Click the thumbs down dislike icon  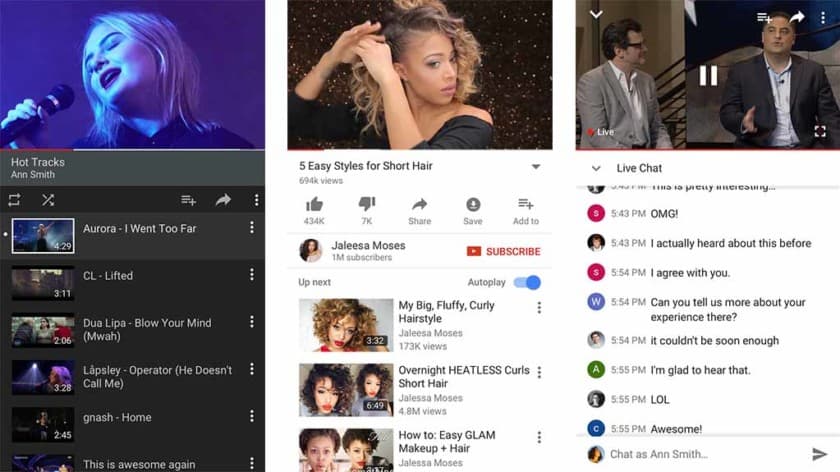click(366, 204)
